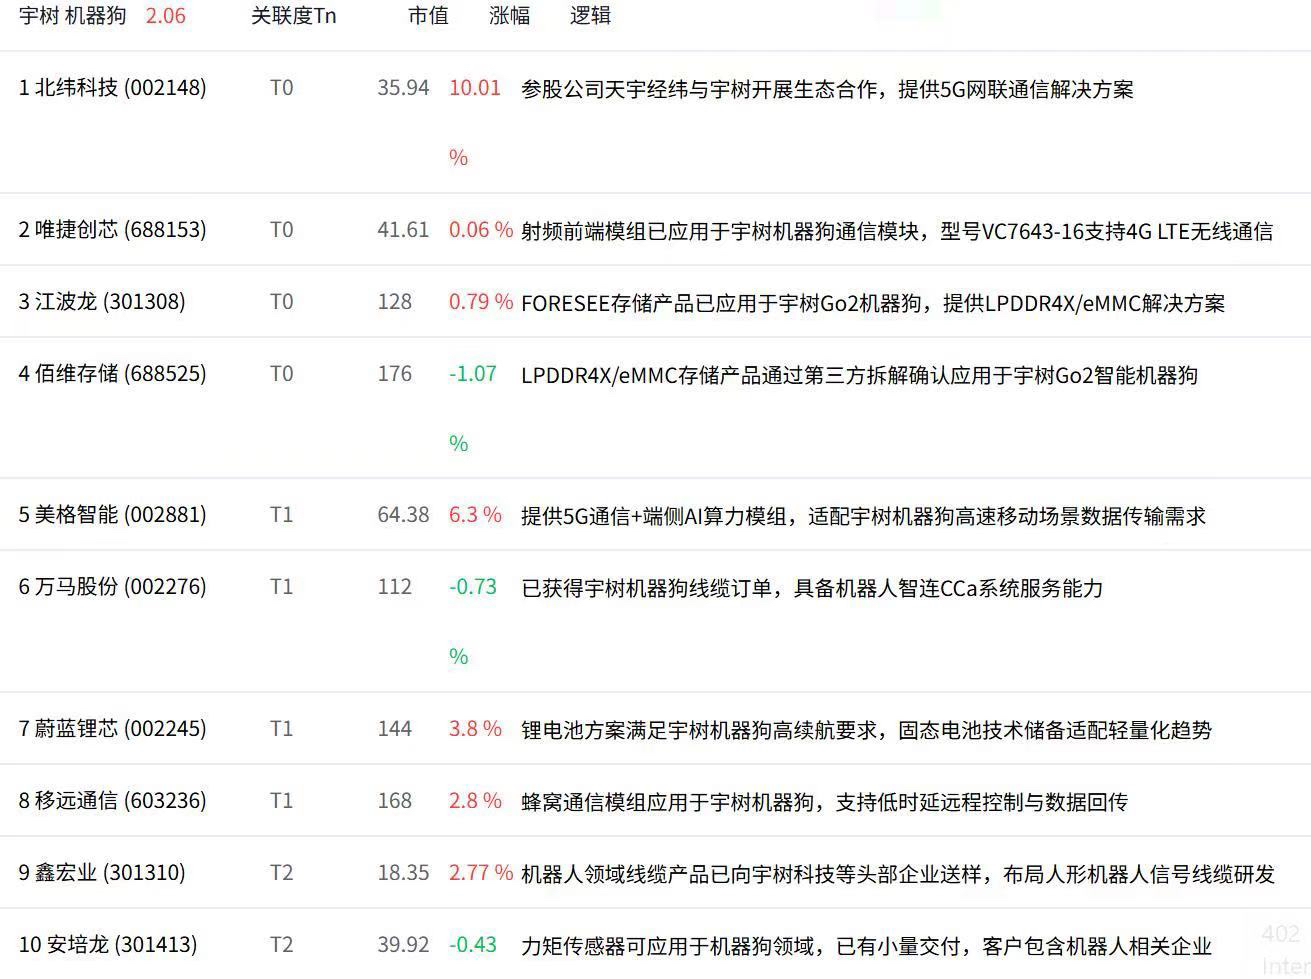Click logic text mentioning VC7643-16
This screenshot has width=1311, height=979.
tap(897, 231)
